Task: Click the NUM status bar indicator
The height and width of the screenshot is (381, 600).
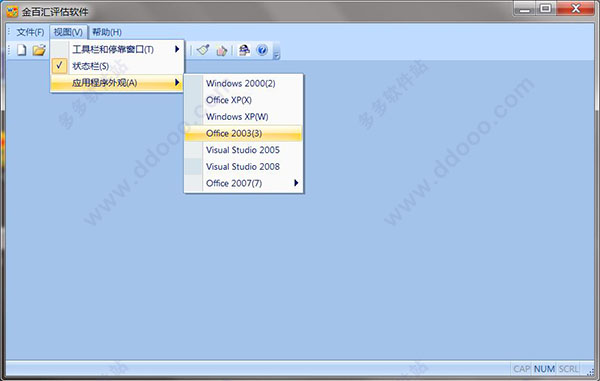Action: (x=544, y=369)
